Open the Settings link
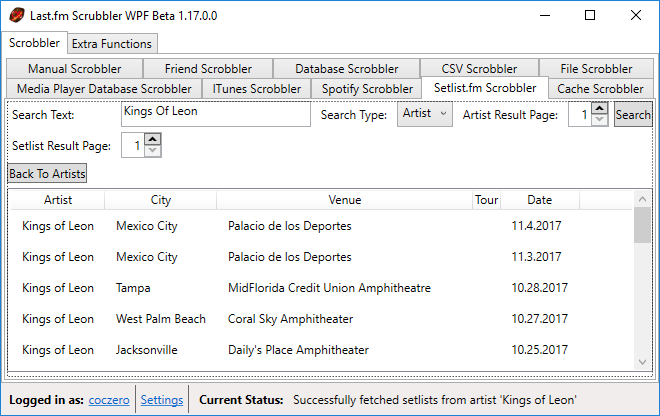The width and height of the screenshot is (660, 416). [162, 400]
